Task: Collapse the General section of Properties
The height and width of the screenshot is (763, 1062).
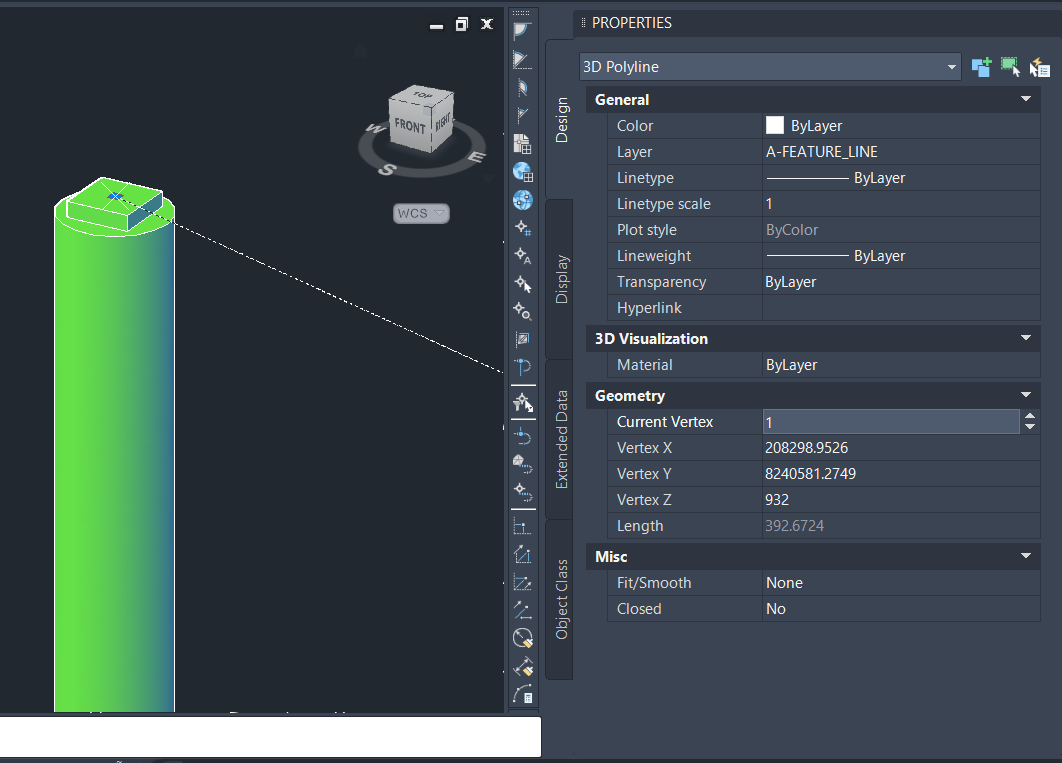Action: (x=1025, y=99)
